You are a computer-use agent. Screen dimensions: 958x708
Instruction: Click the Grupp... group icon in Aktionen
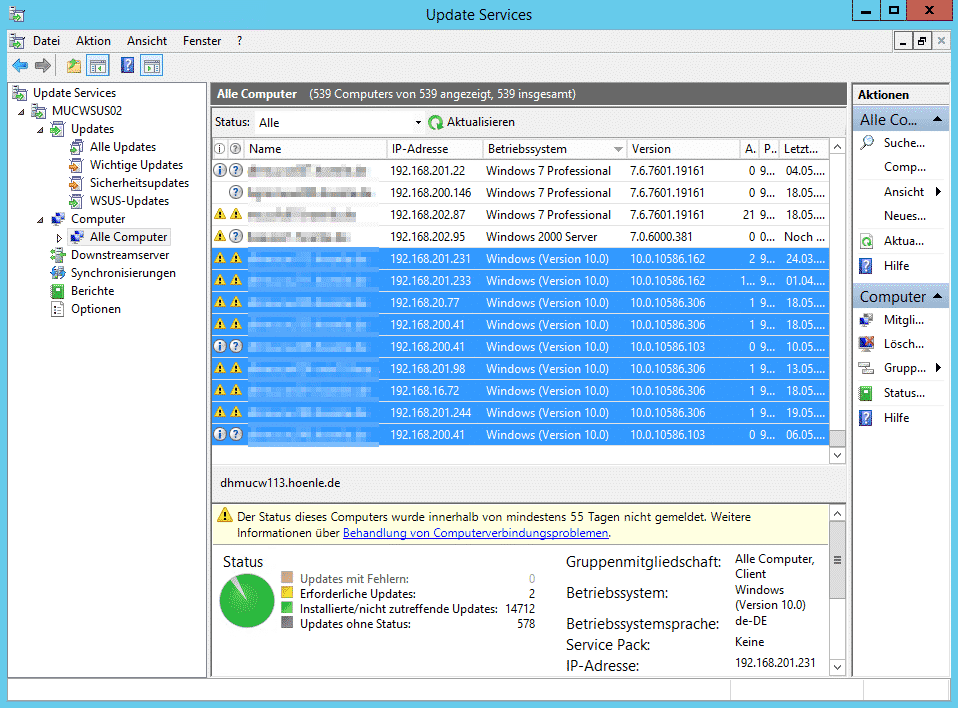point(866,368)
